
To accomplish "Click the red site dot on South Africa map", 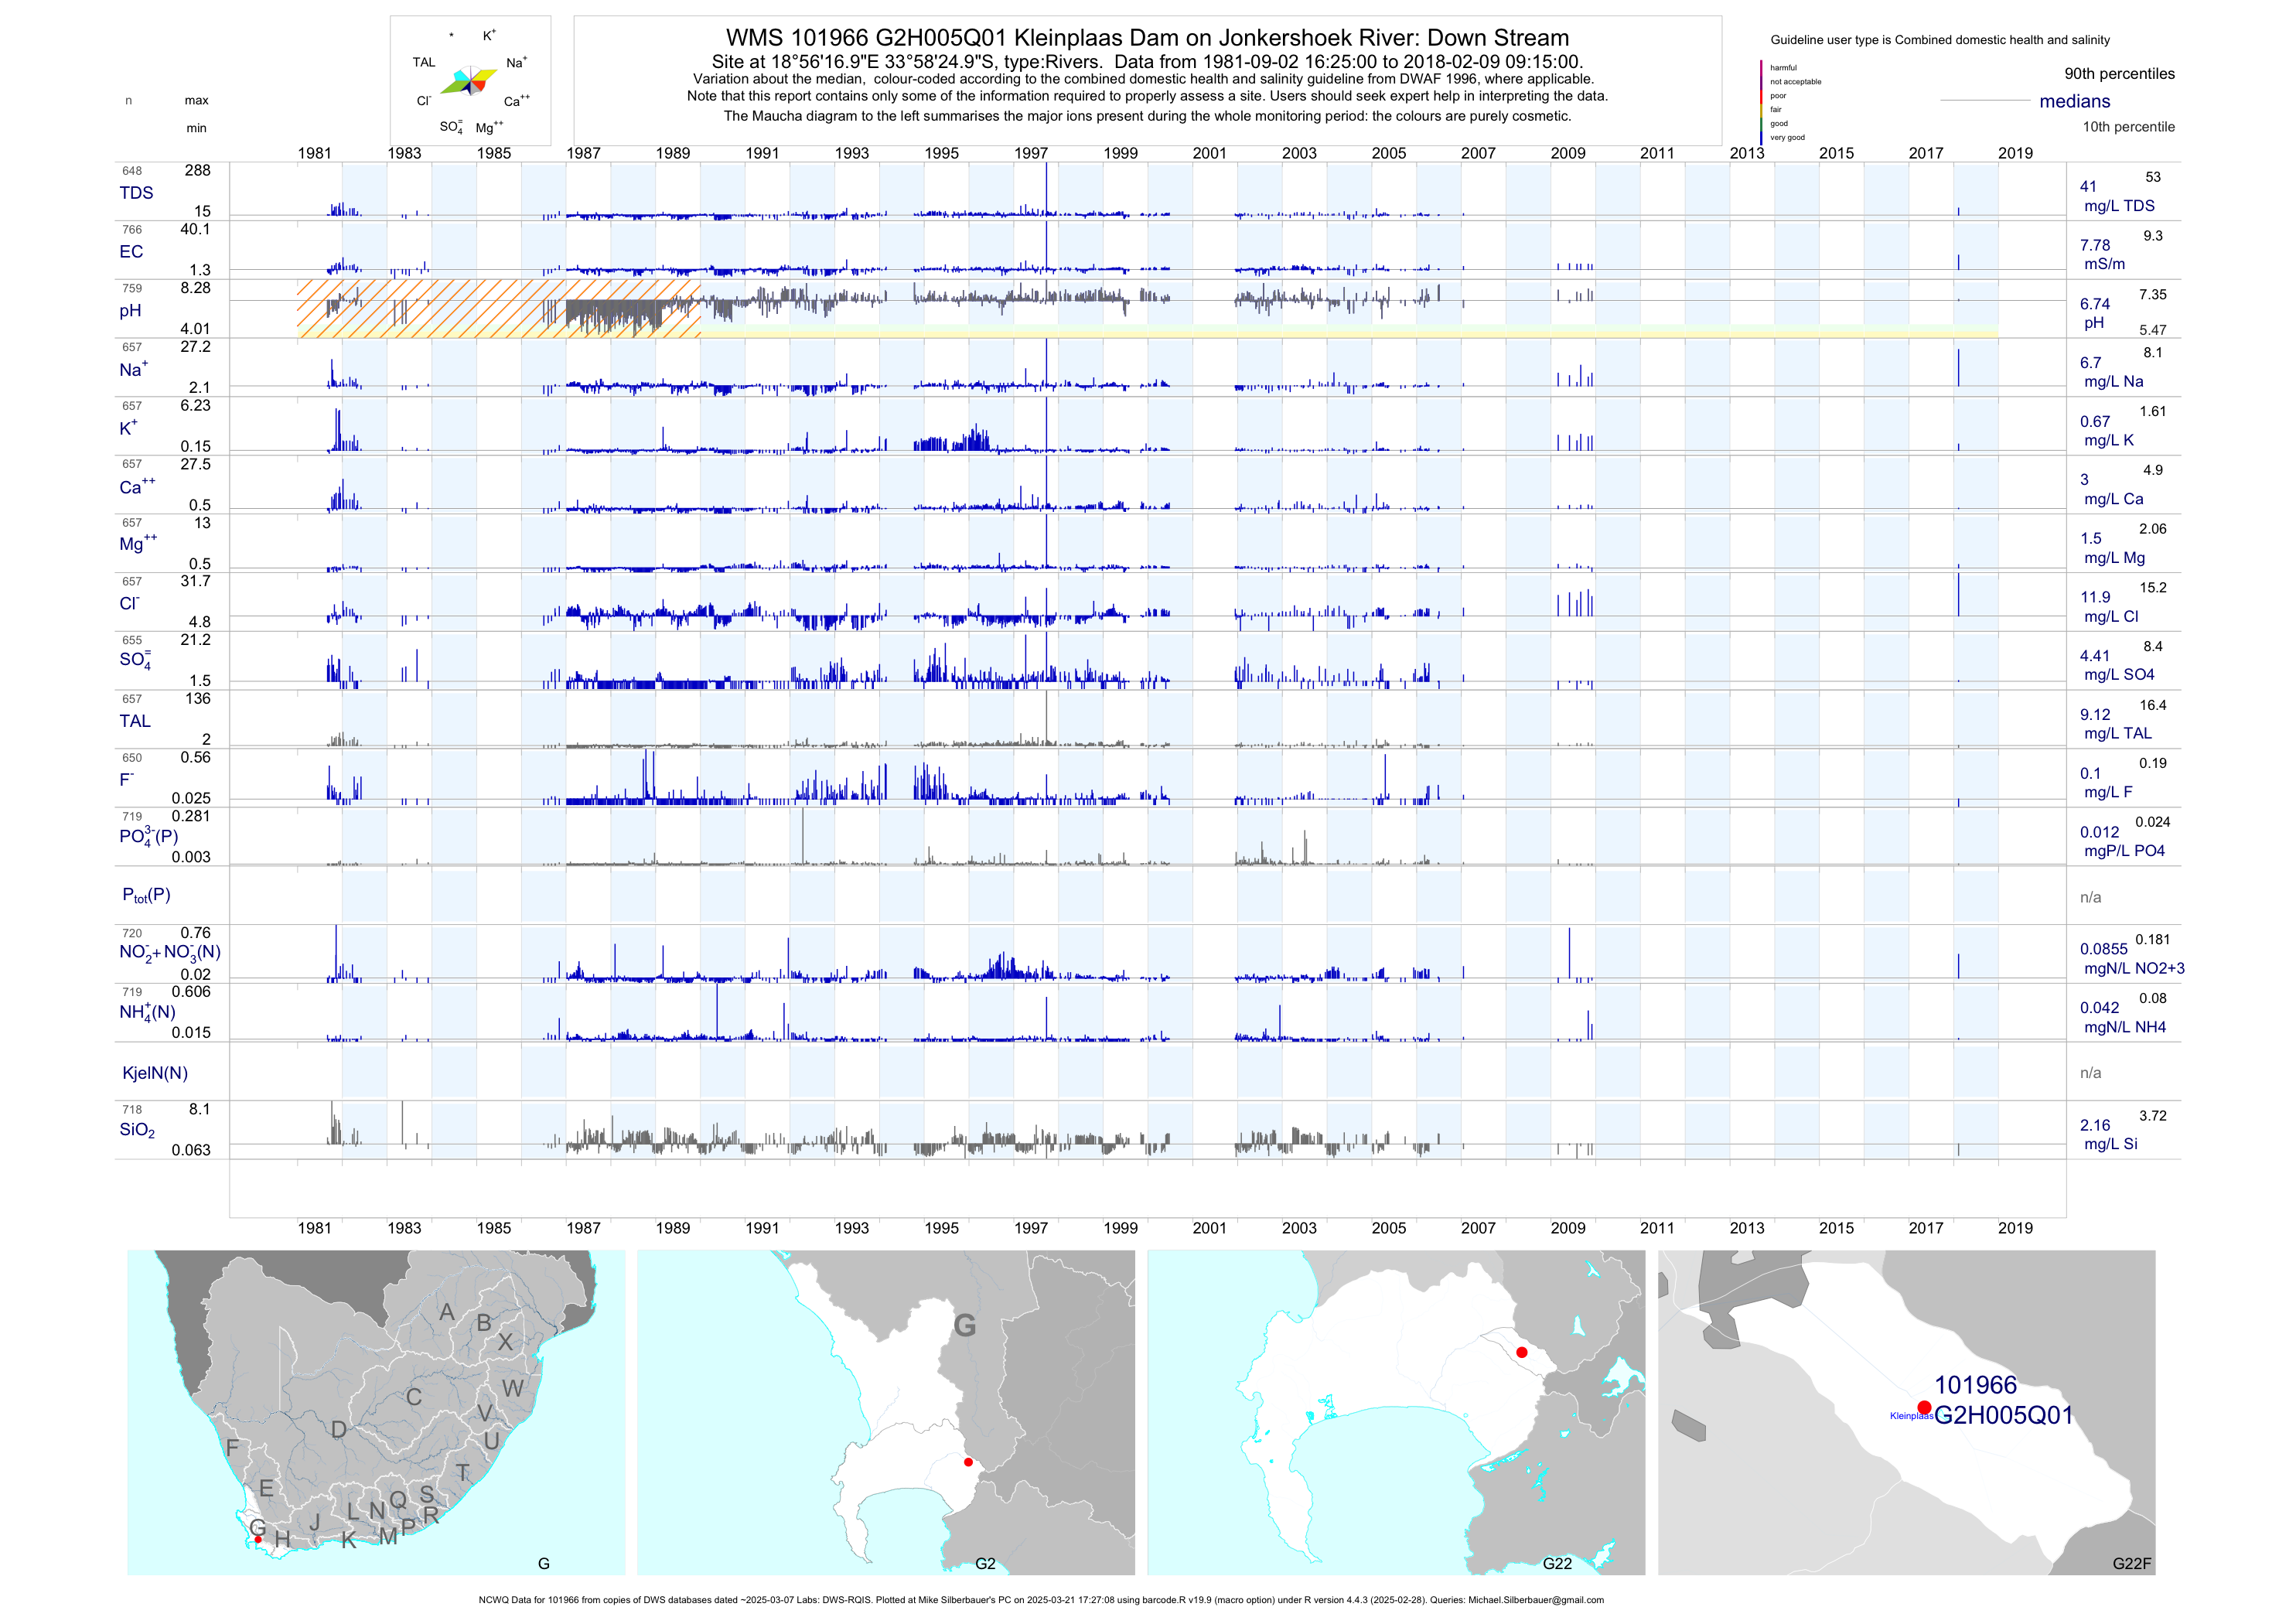I will (258, 1539).
